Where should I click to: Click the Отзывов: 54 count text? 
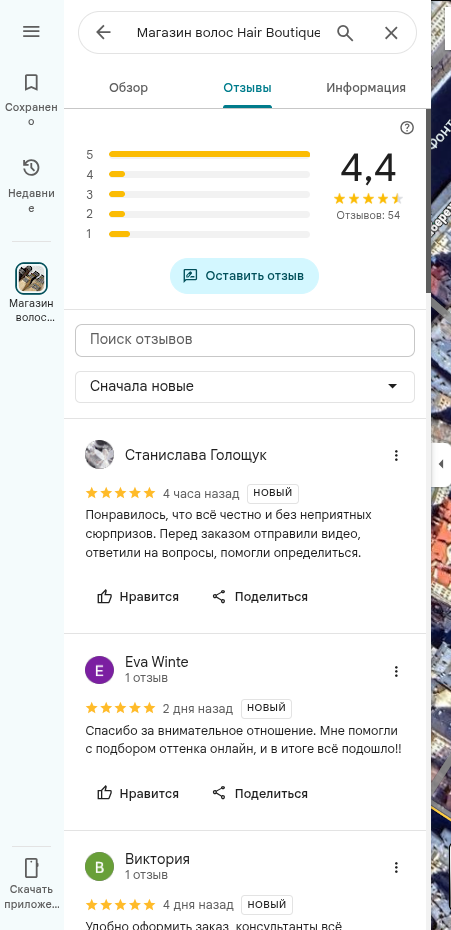pyautogui.click(x=368, y=215)
